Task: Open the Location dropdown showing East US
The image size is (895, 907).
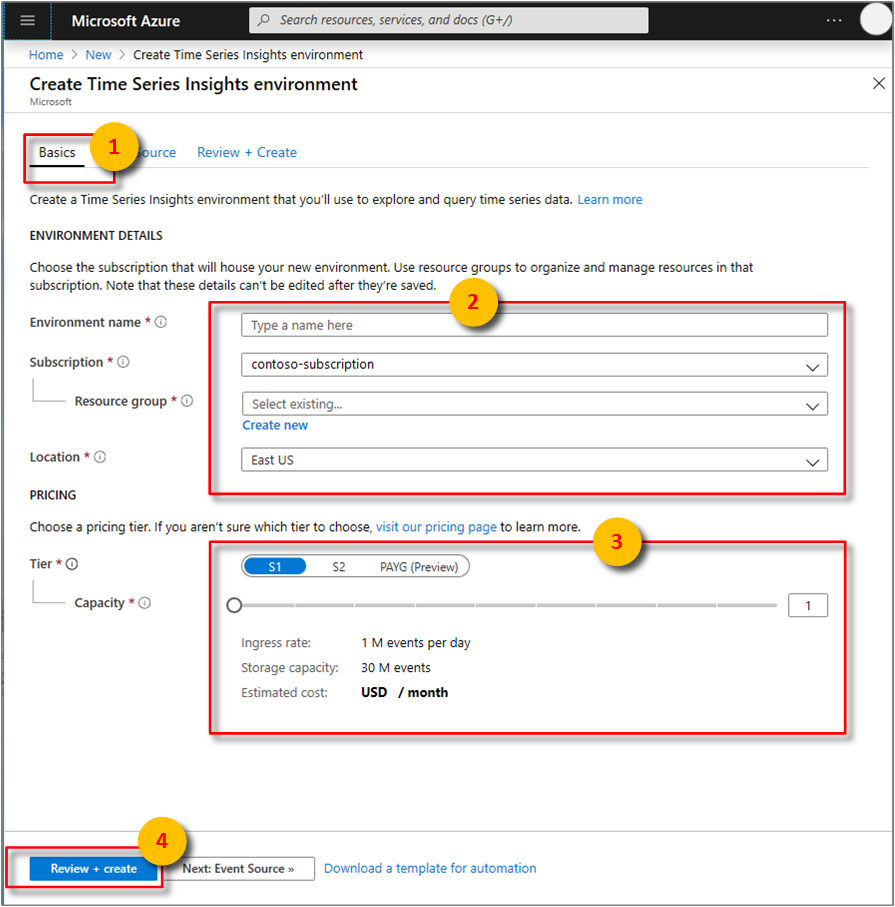Action: [534, 459]
